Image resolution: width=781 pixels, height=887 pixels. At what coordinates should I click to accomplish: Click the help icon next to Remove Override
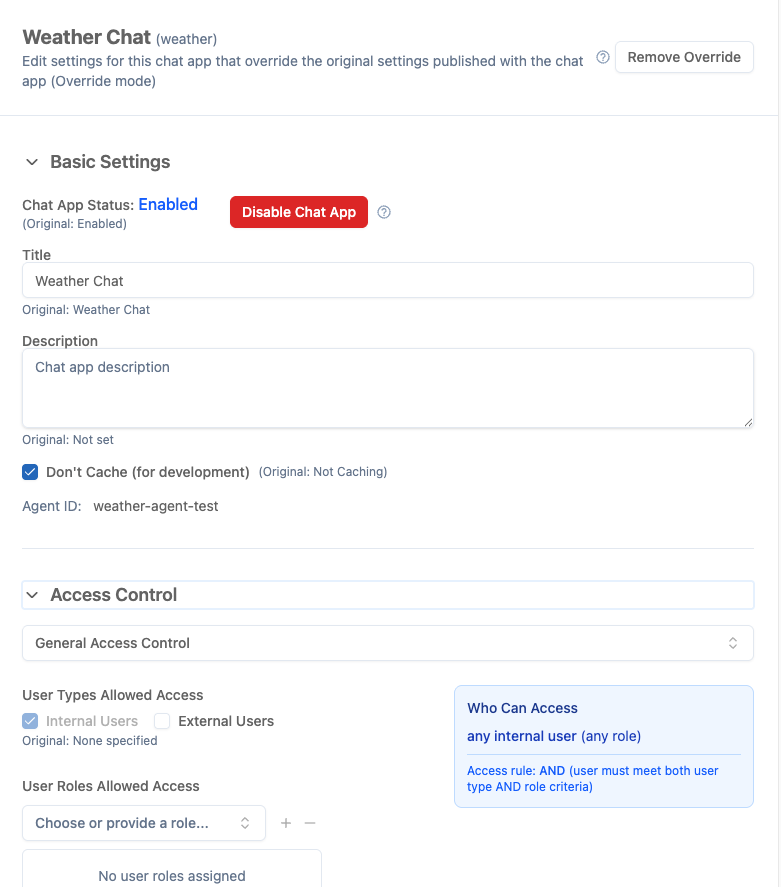point(602,57)
